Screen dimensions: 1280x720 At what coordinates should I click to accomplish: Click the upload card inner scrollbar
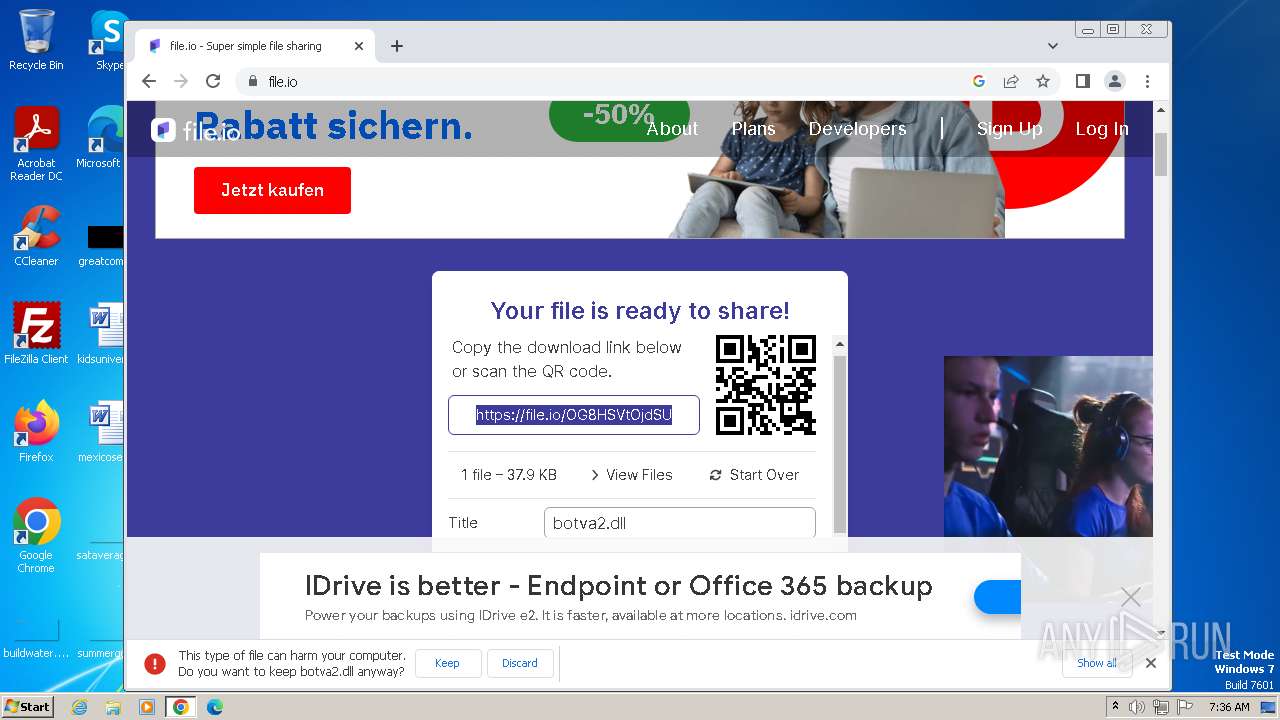coord(840,443)
